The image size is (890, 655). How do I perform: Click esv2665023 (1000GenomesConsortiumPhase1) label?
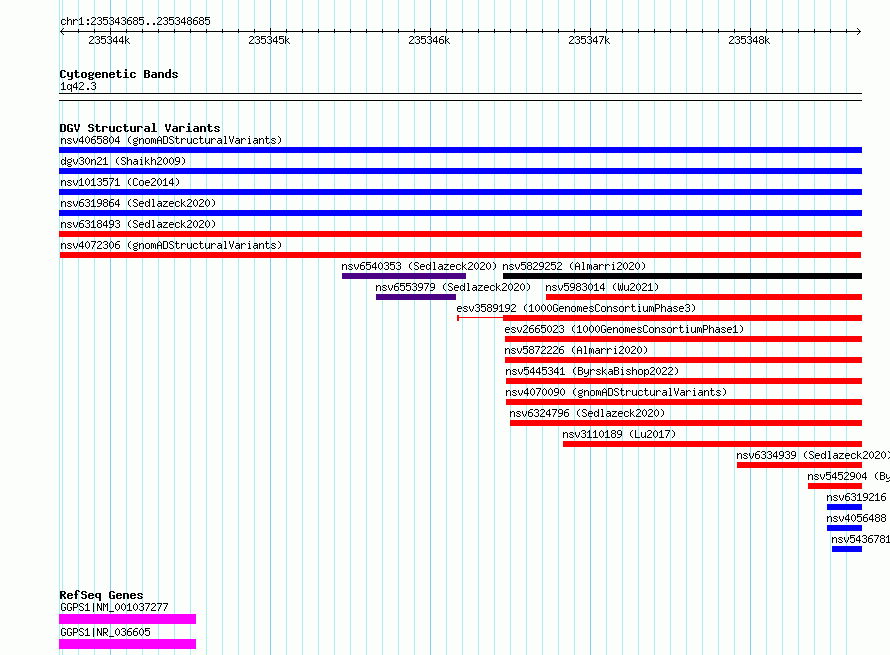(x=624, y=329)
